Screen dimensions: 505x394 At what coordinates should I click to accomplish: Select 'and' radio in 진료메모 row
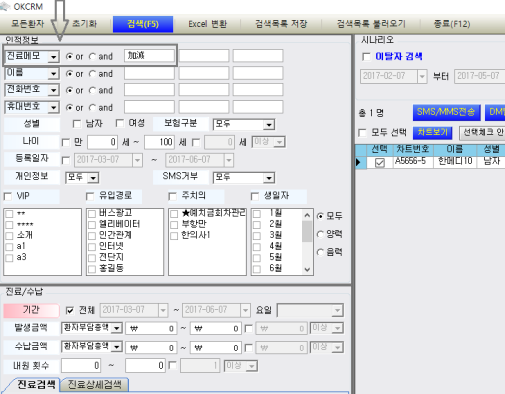[92, 57]
